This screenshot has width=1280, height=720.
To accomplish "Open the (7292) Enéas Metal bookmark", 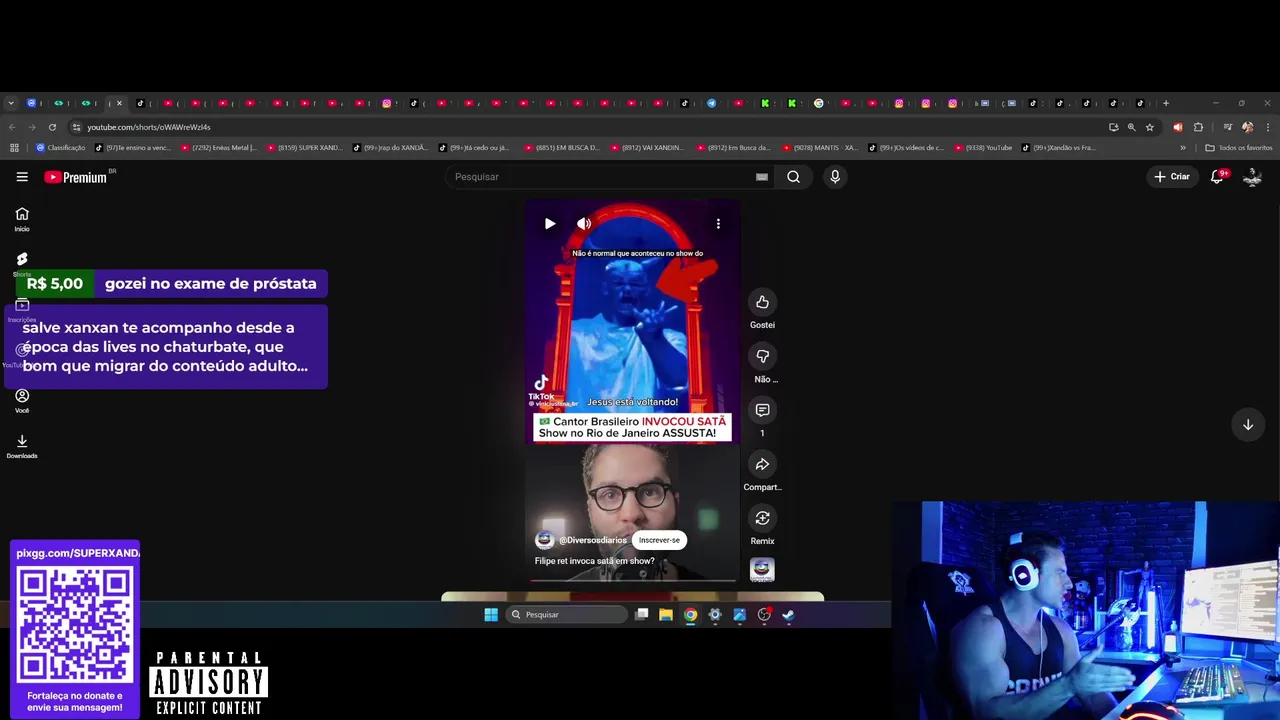I will click(x=219, y=148).
